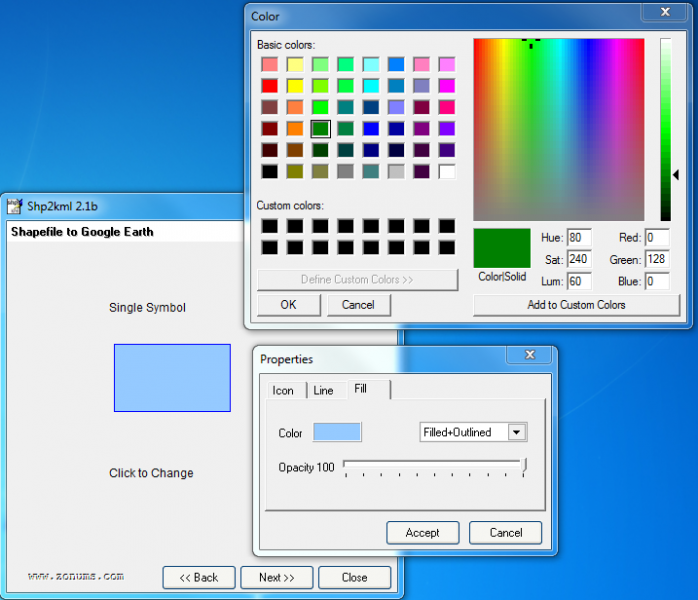Pick the pure red basic color swatch
The width and height of the screenshot is (698, 600).
click(269, 85)
